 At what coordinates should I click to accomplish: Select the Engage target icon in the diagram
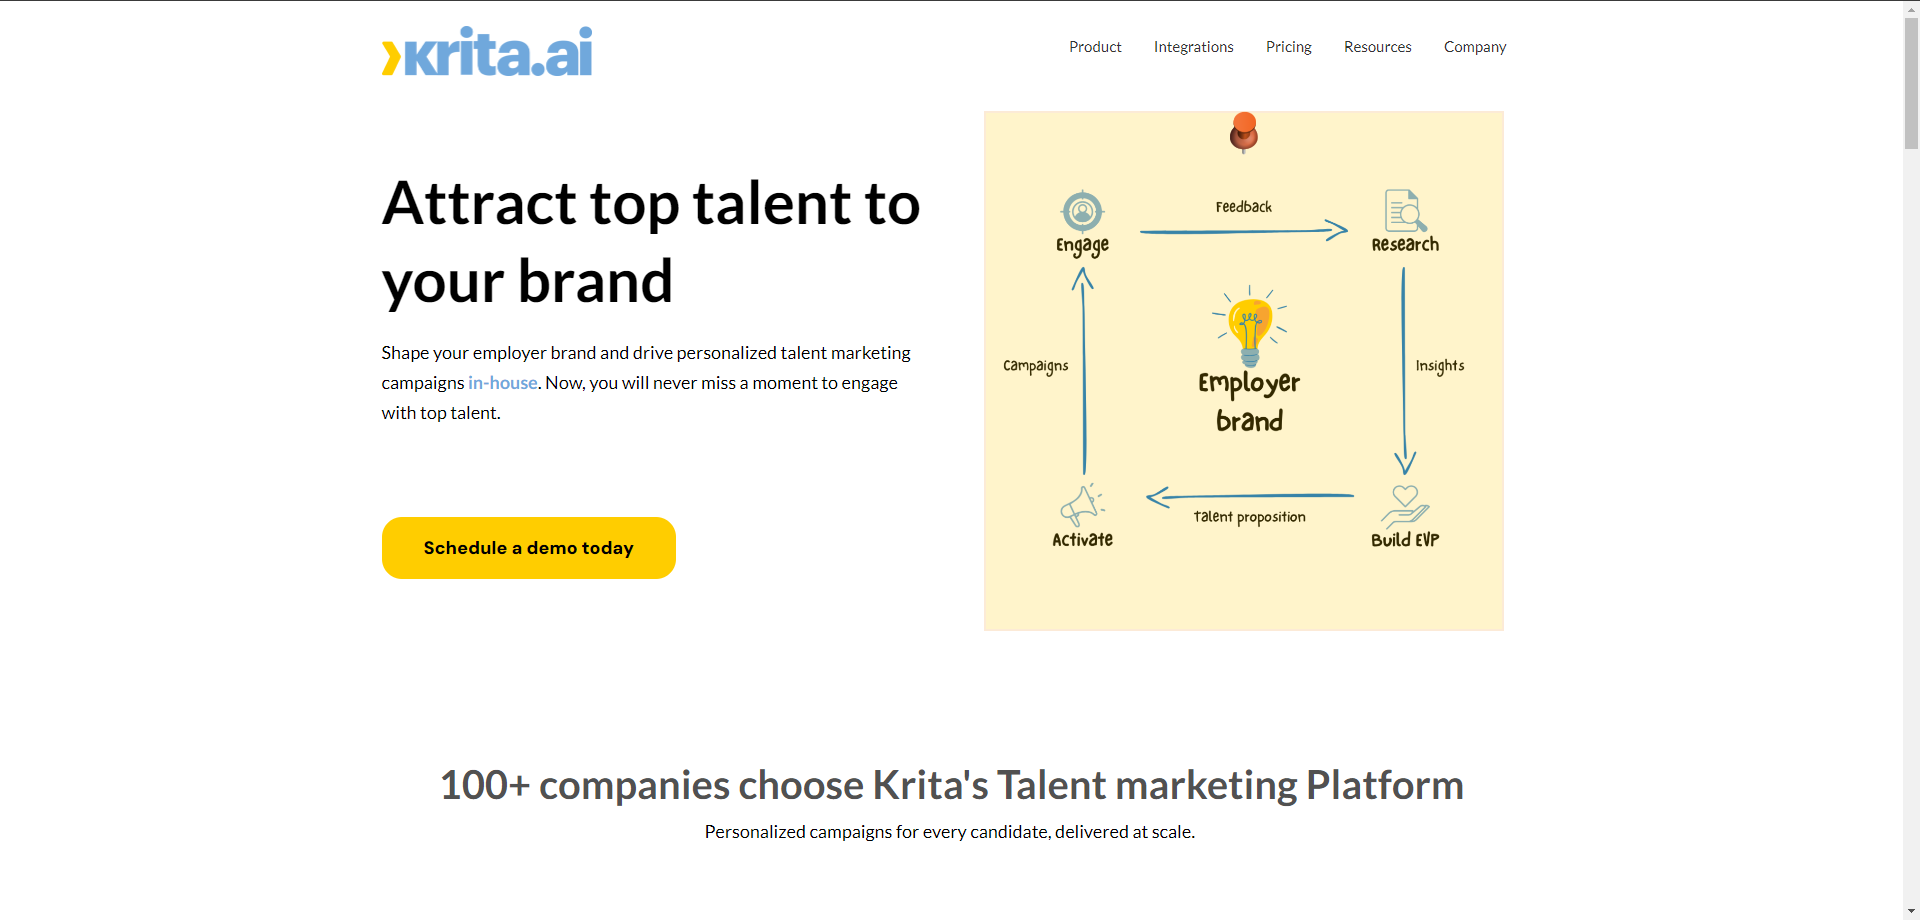pos(1082,210)
